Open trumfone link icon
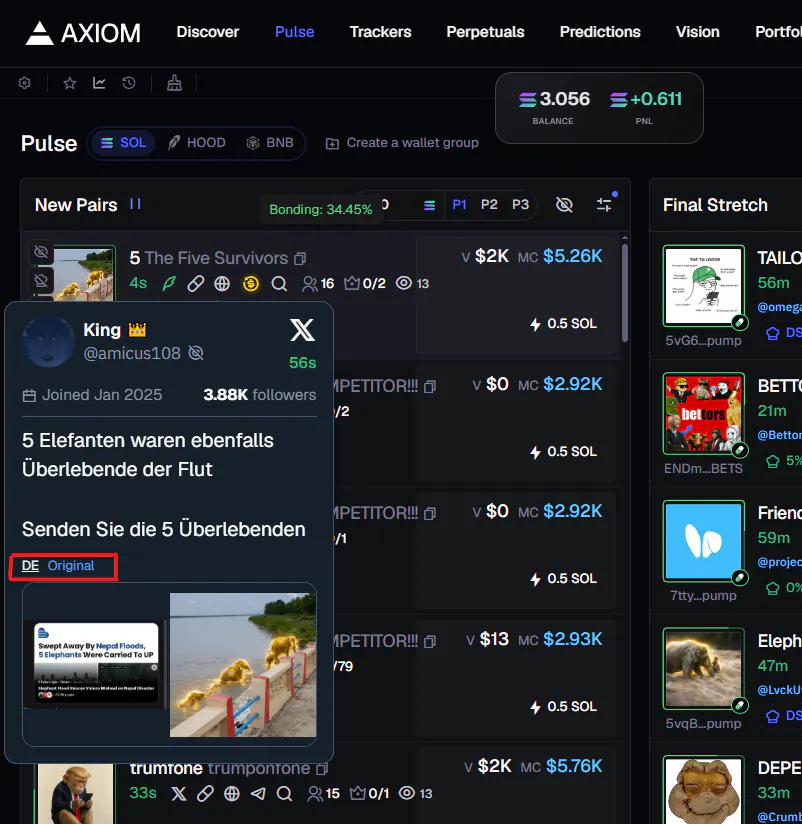 [205, 794]
